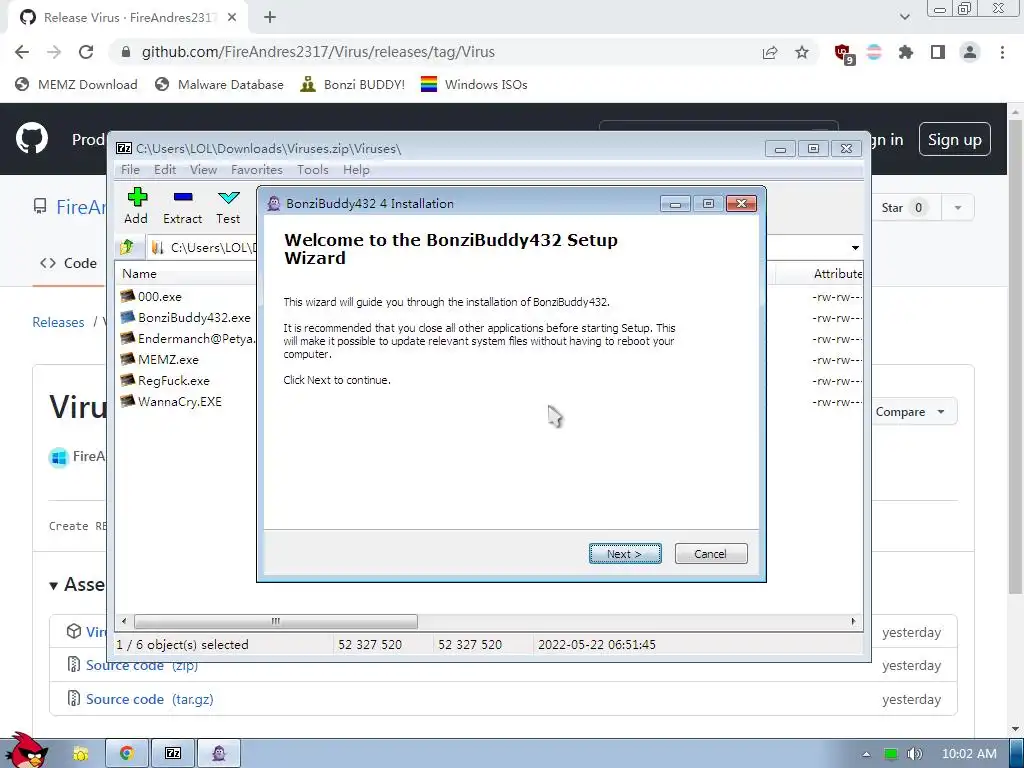Click the 000.exe file icon

pyautogui.click(x=128, y=296)
